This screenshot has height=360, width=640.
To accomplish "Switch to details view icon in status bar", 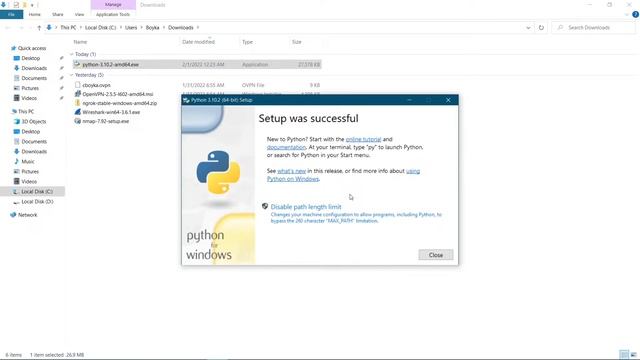I will click(x=624, y=354).
